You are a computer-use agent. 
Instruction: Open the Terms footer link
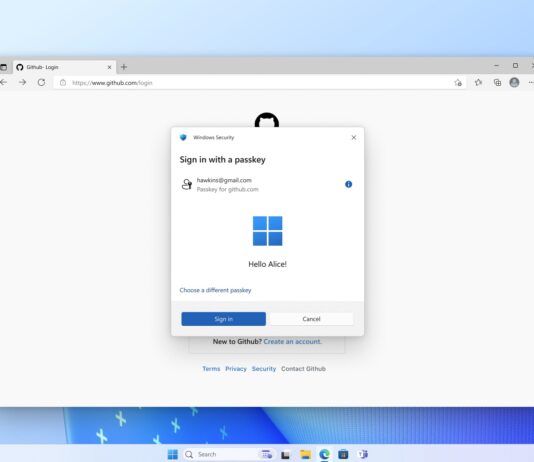pyautogui.click(x=211, y=369)
